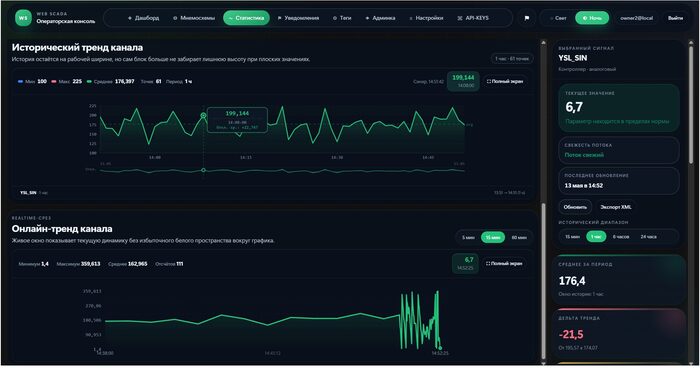Switch theme to Свет
The image size is (700, 368).
click(x=558, y=18)
